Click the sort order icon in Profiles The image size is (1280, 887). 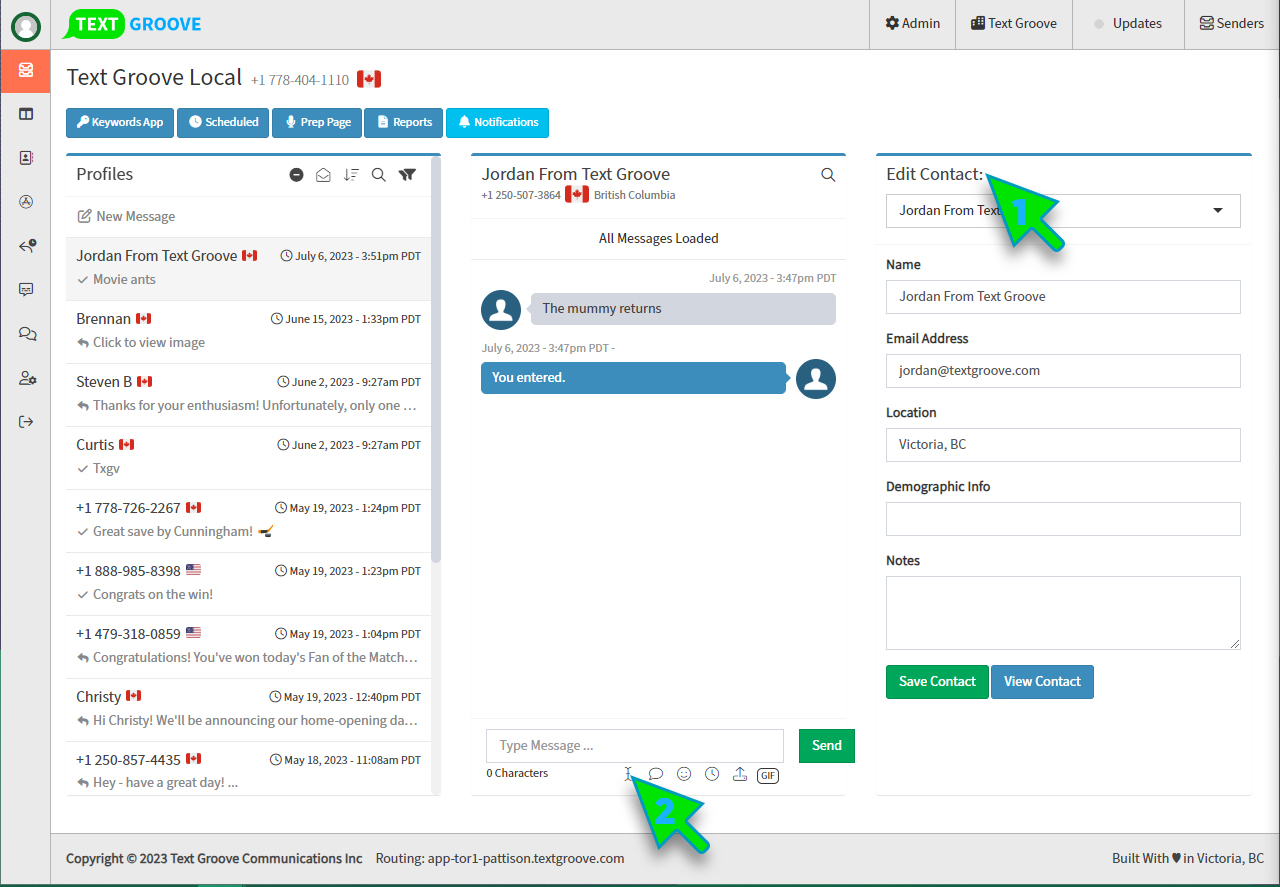(x=351, y=175)
